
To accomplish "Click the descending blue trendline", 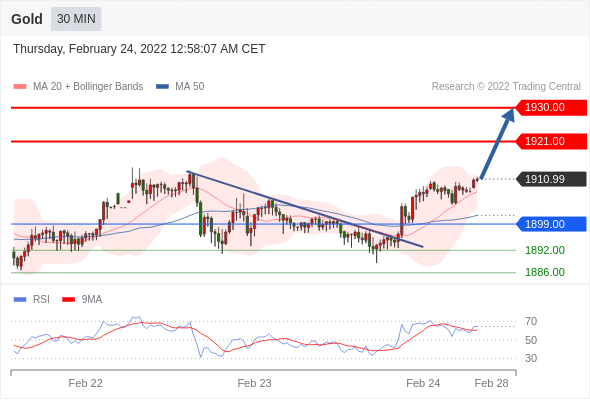I will [x=305, y=209].
